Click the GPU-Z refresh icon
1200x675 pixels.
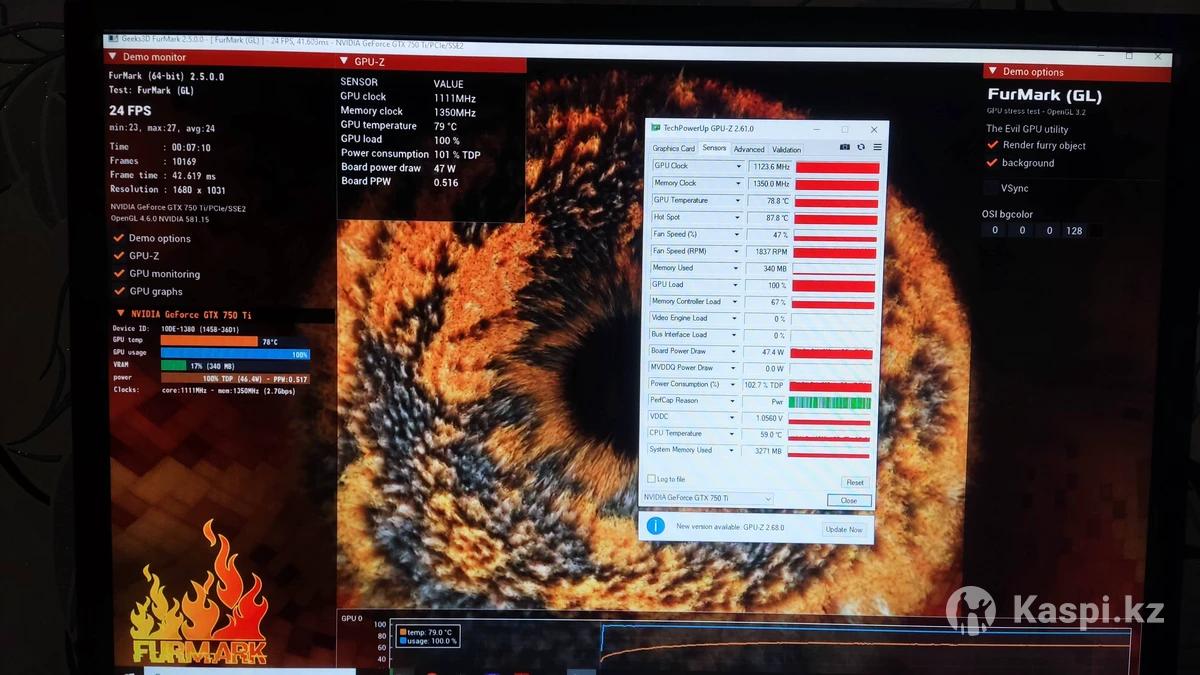coord(861,147)
